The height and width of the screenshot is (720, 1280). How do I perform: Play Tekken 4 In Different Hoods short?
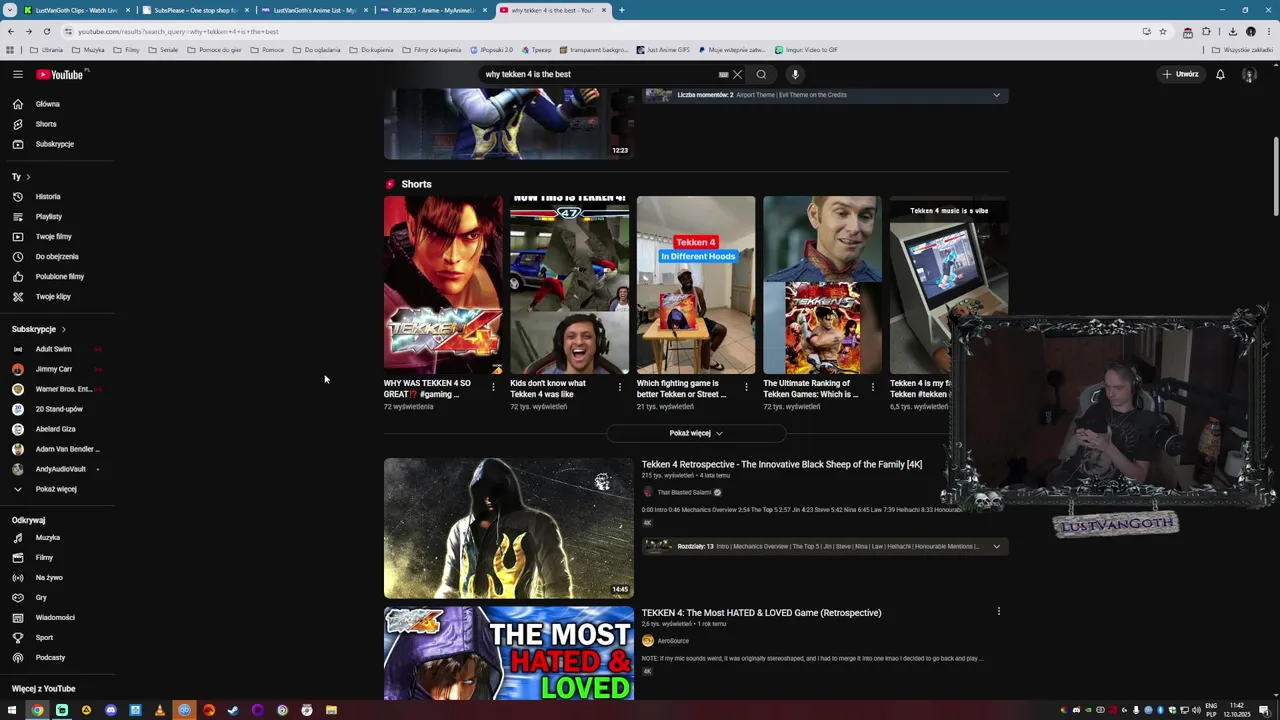point(696,285)
